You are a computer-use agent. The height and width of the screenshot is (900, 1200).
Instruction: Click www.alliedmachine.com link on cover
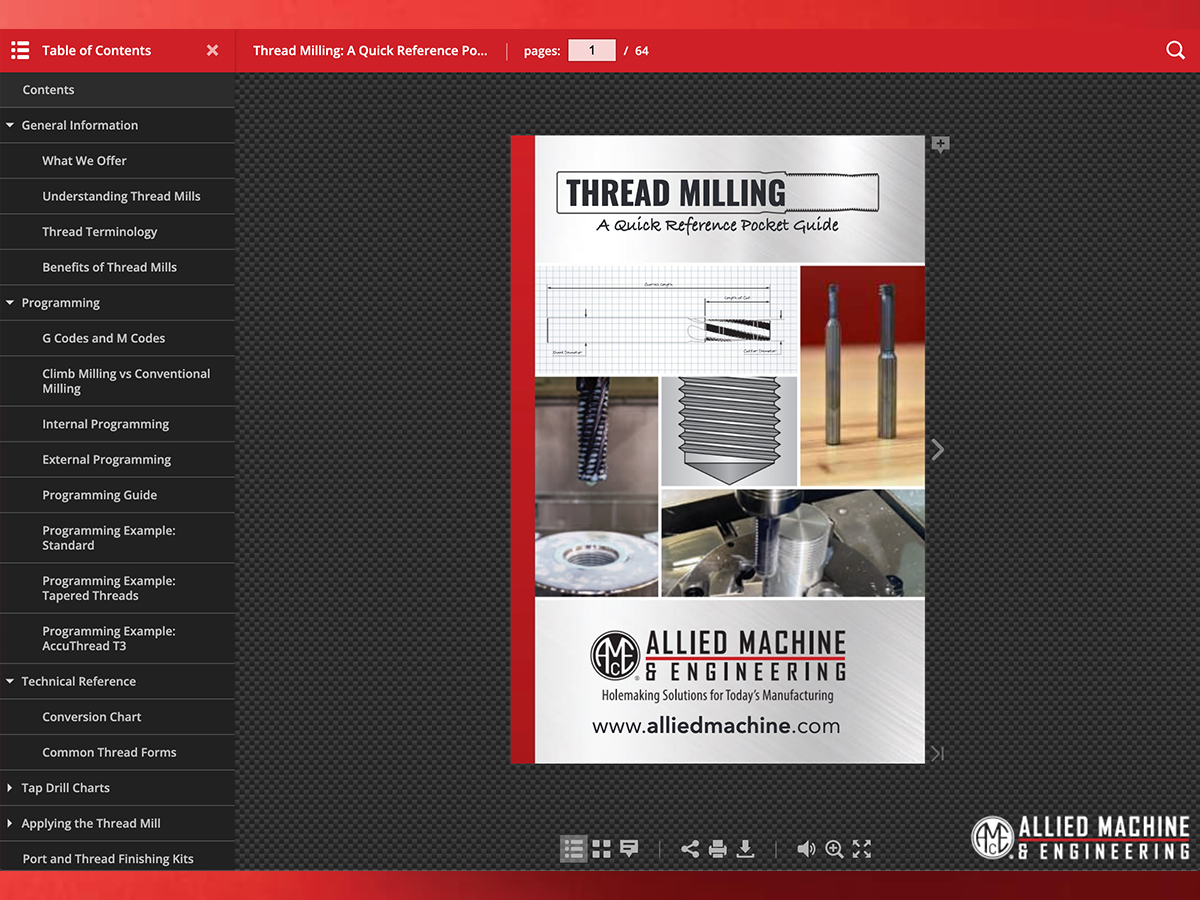click(x=716, y=726)
